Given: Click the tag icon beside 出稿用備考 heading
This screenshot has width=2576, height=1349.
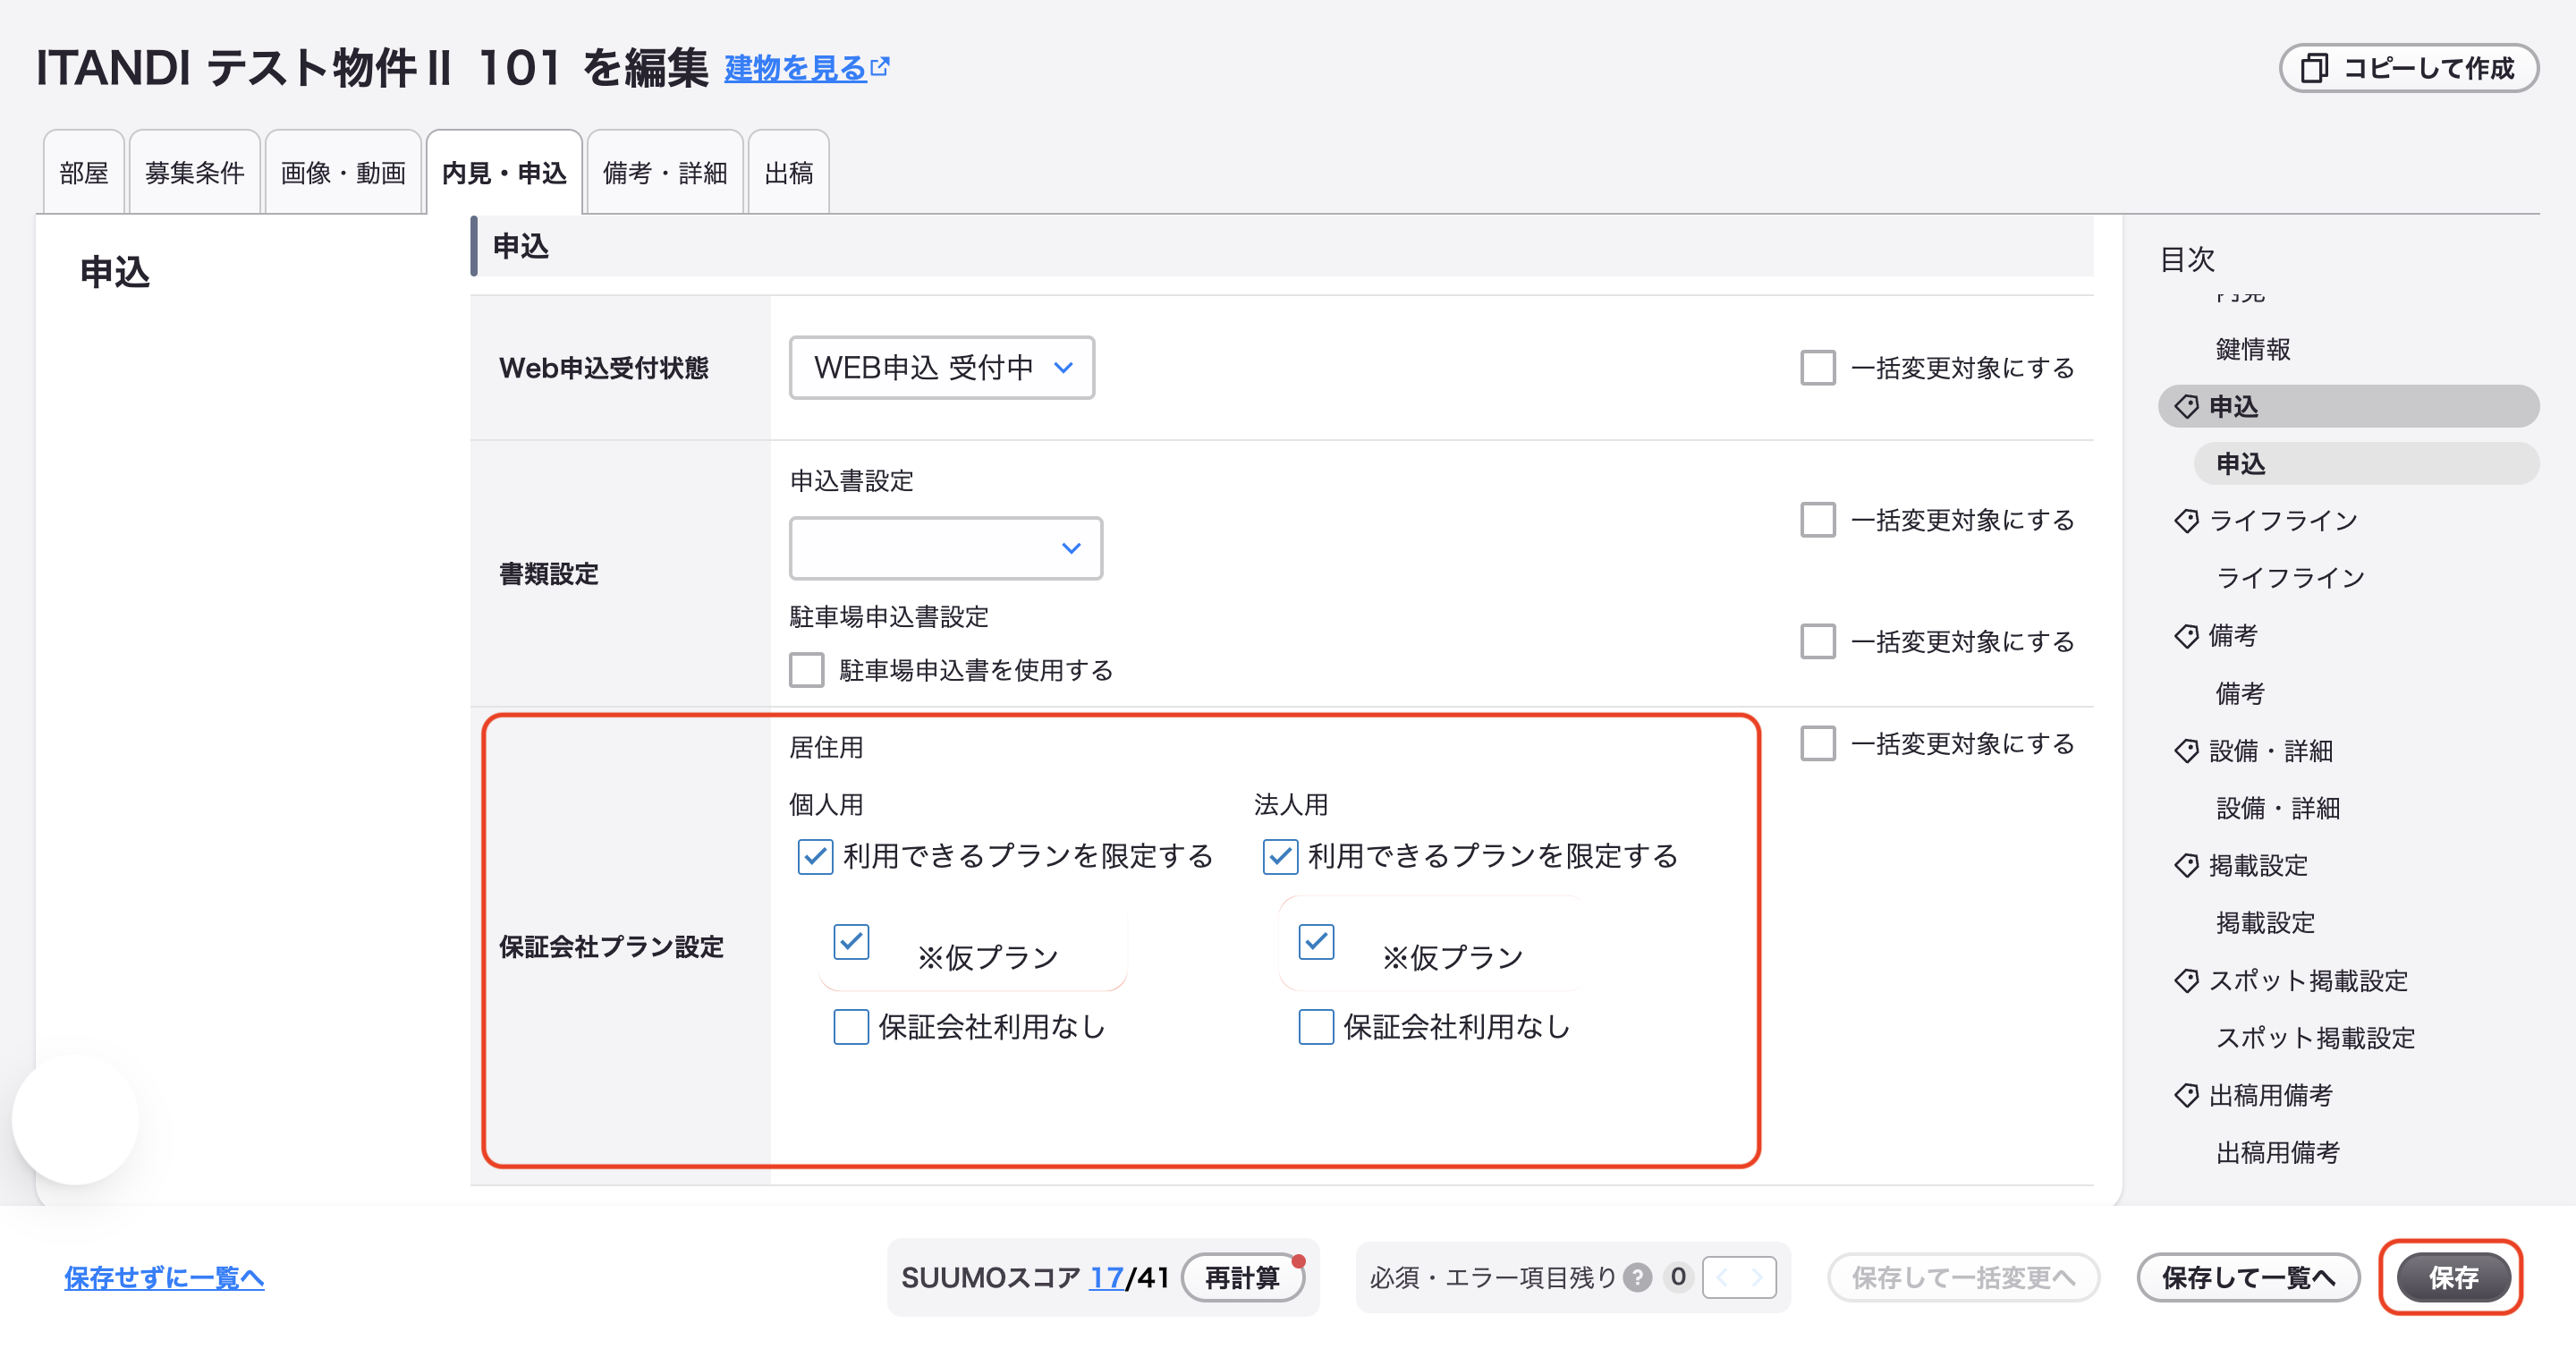Looking at the screenshot, I should point(2186,1096).
